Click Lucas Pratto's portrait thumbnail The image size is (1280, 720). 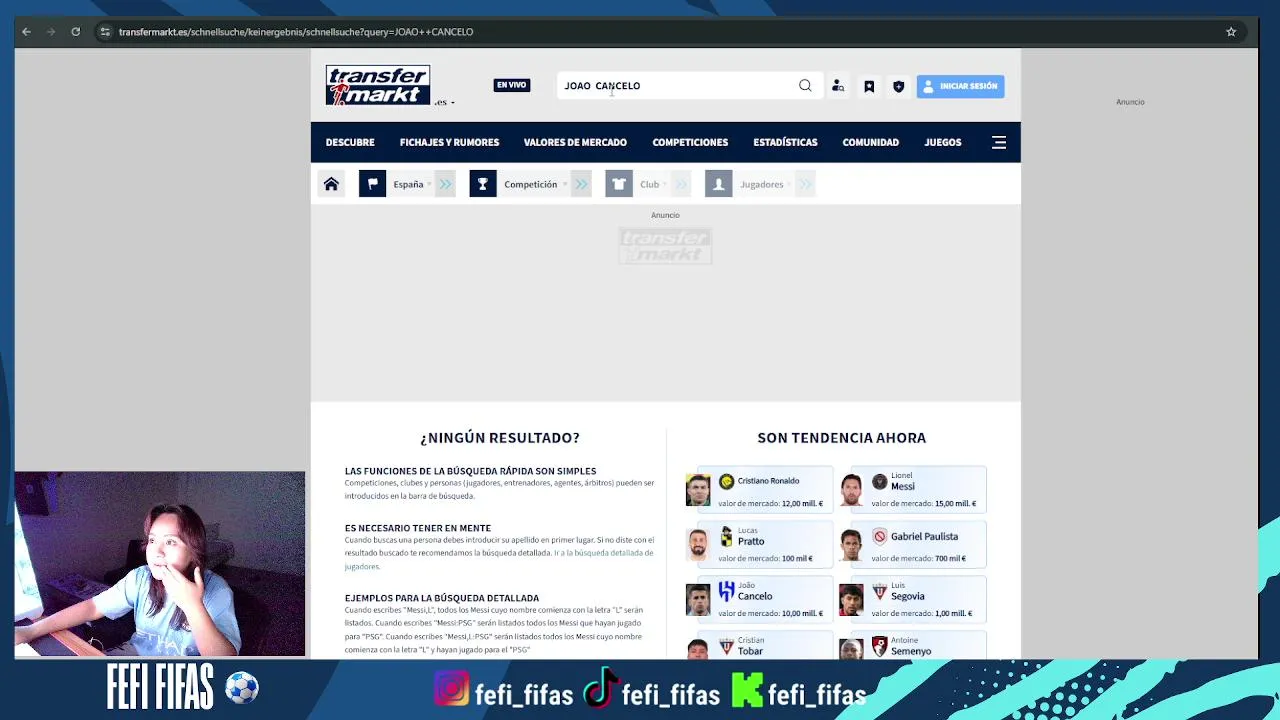coord(698,545)
